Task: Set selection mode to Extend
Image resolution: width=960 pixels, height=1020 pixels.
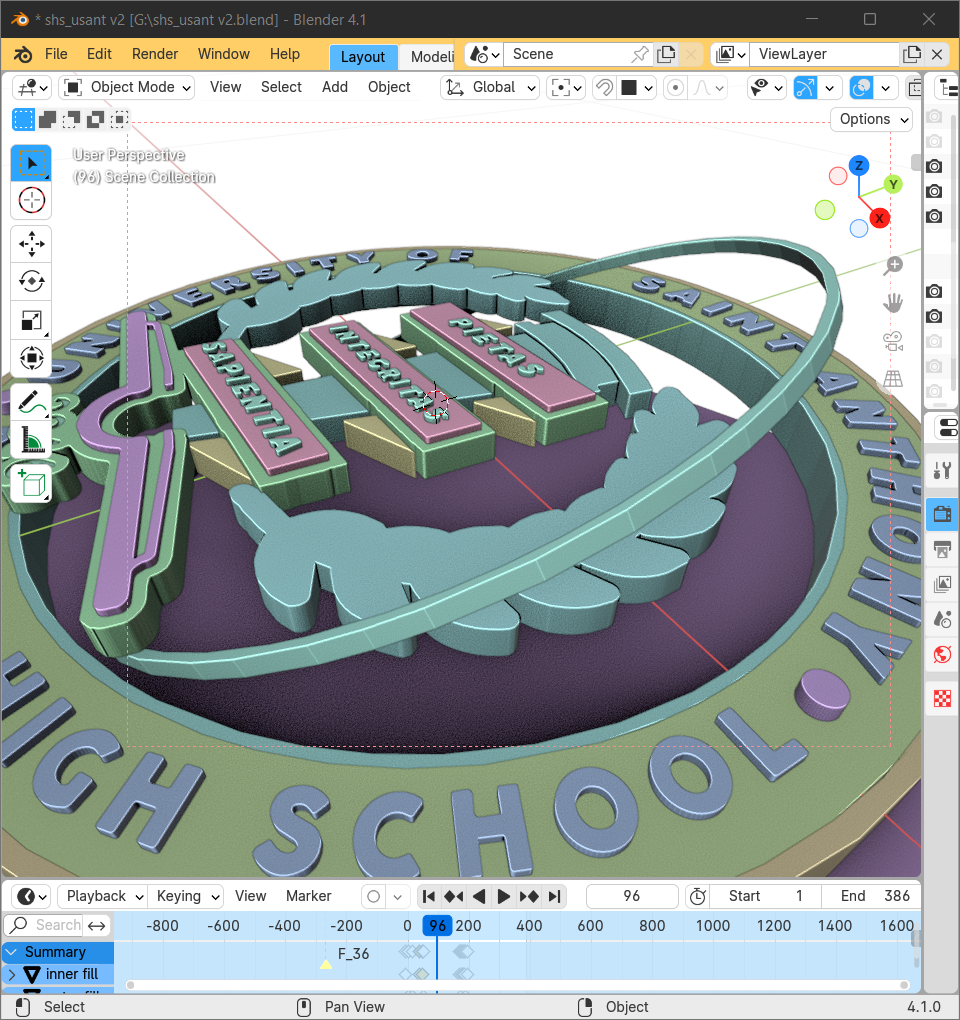Action: click(47, 120)
